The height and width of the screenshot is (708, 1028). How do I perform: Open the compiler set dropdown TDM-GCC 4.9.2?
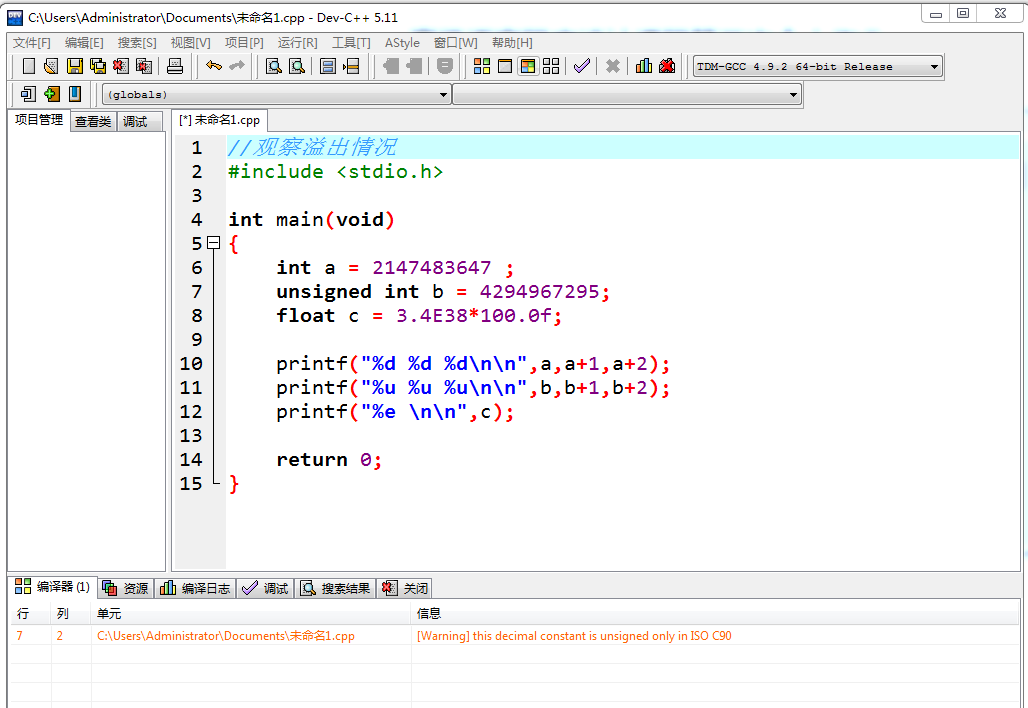(x=818, y=66)
